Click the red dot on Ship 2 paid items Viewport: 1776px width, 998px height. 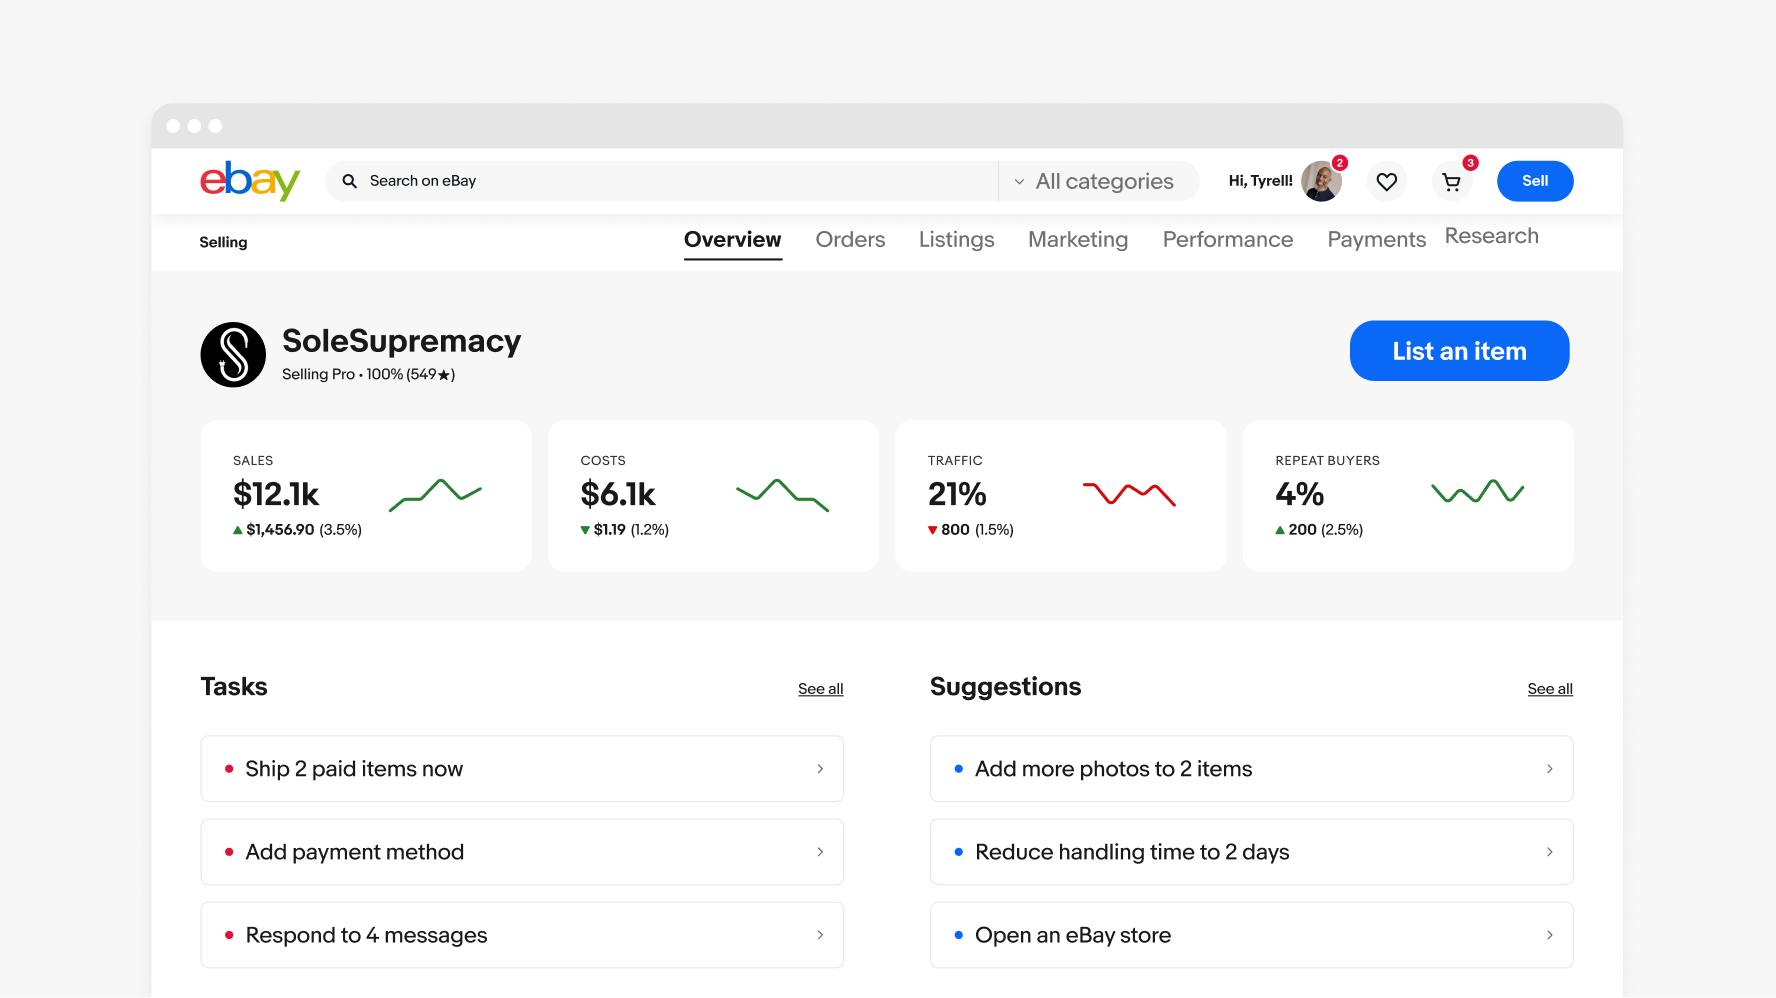(230, 768)
